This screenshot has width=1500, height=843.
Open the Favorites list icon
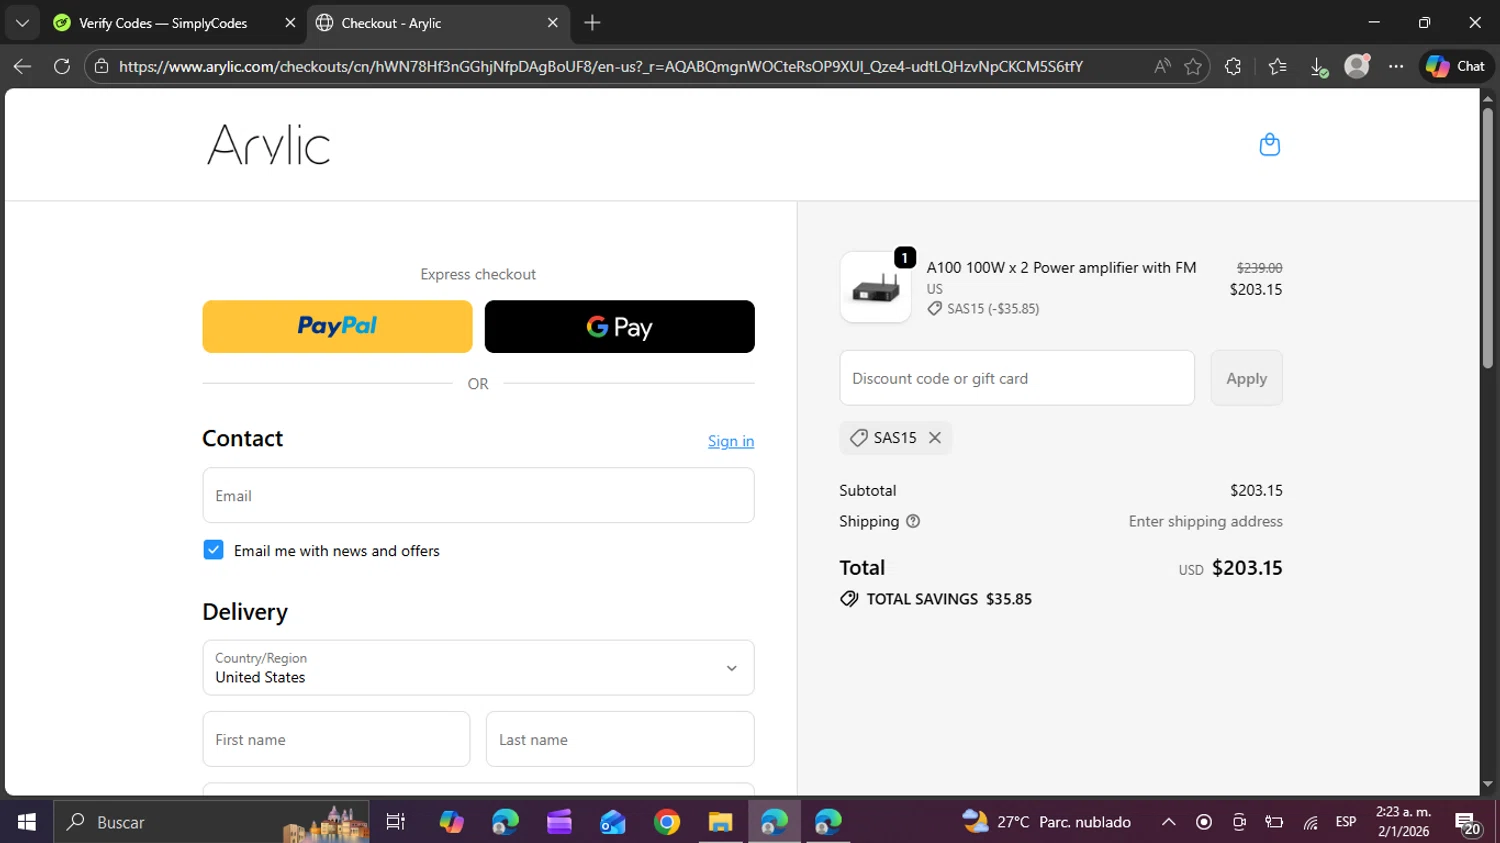click(x=1277, y=66)
